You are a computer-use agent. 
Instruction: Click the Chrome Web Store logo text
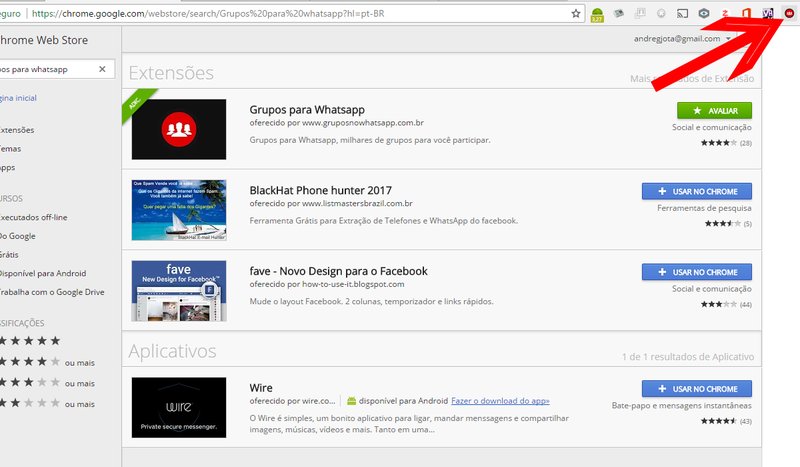point(44,40)
